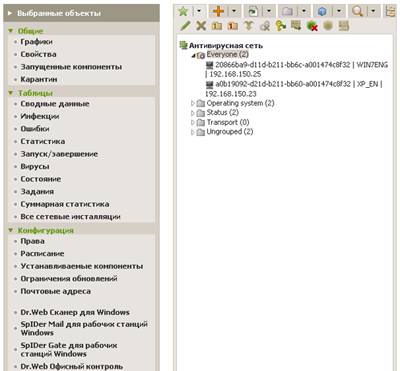Viewport: 400px width, 371px height.
Task: Click the grayed-out shield icon
Action: (328, 26)
